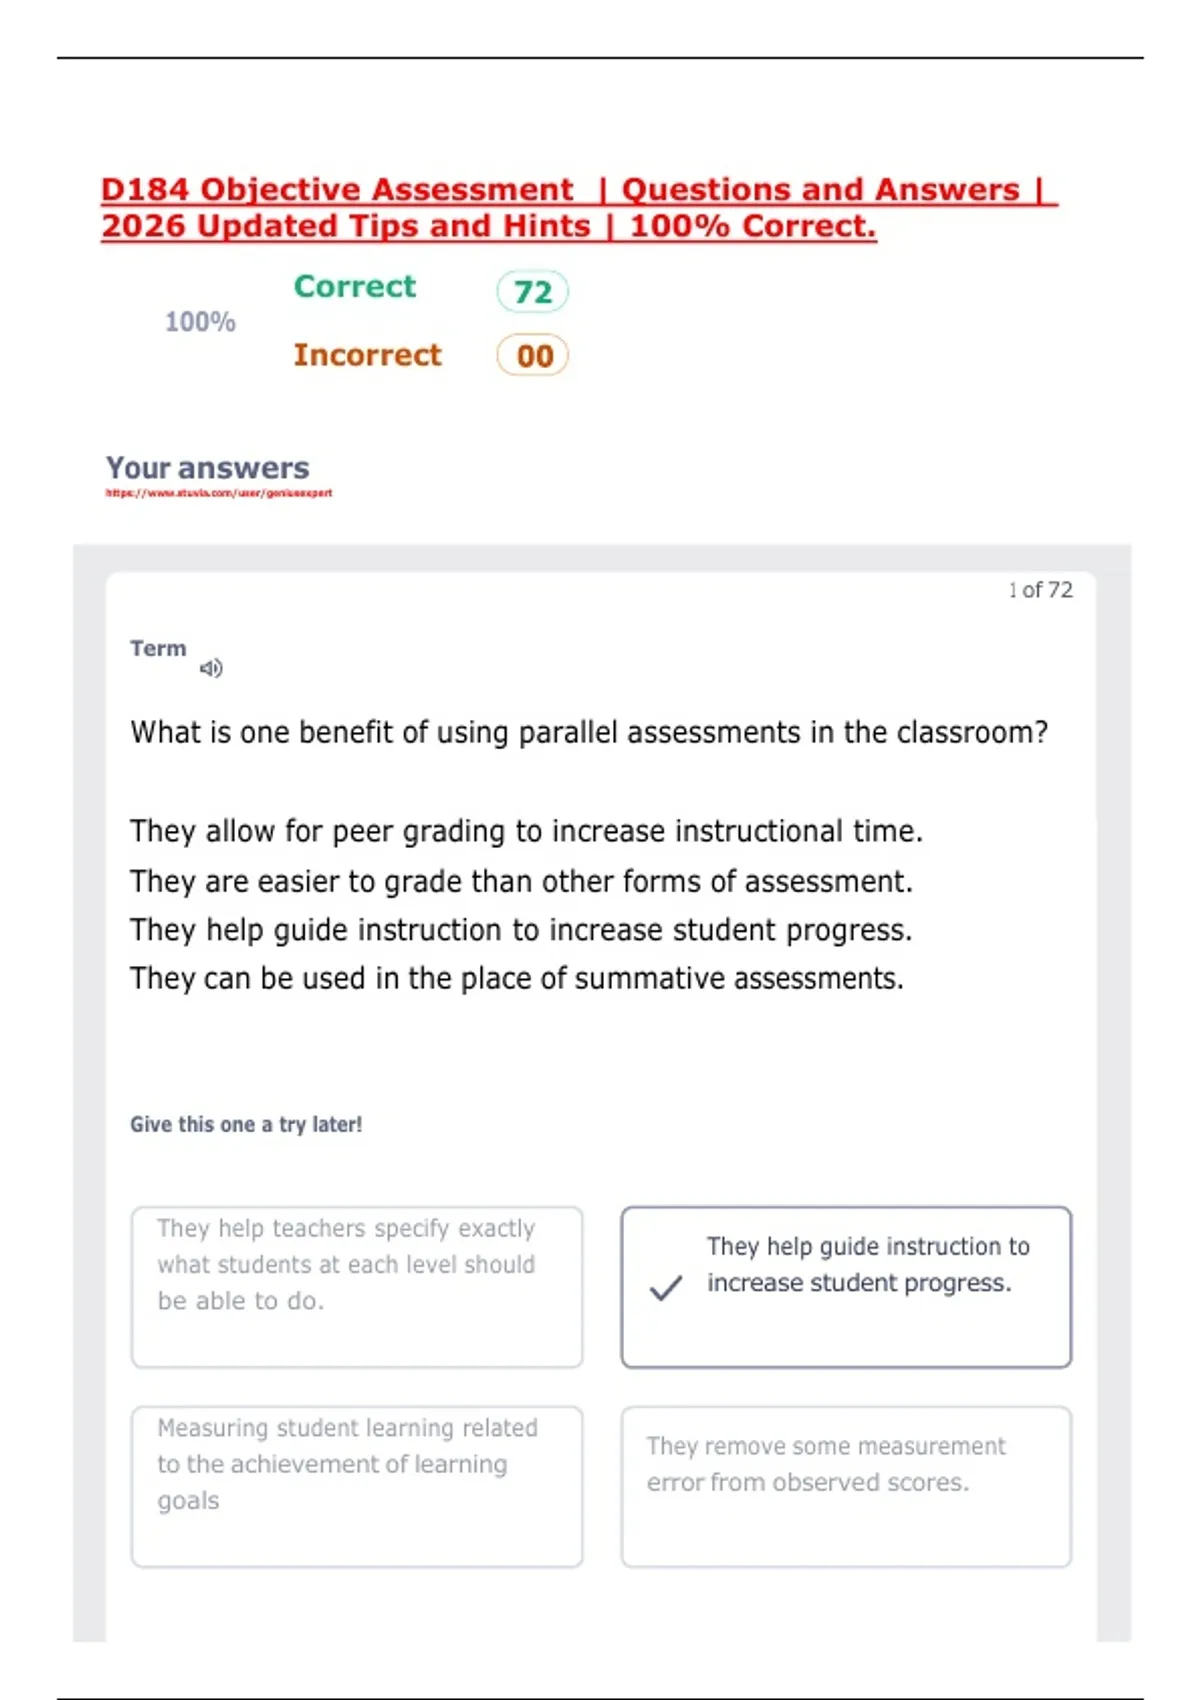Click the 'Incorrect' label
This screenshot has width=1200, height=1700.
coord(367,355)
